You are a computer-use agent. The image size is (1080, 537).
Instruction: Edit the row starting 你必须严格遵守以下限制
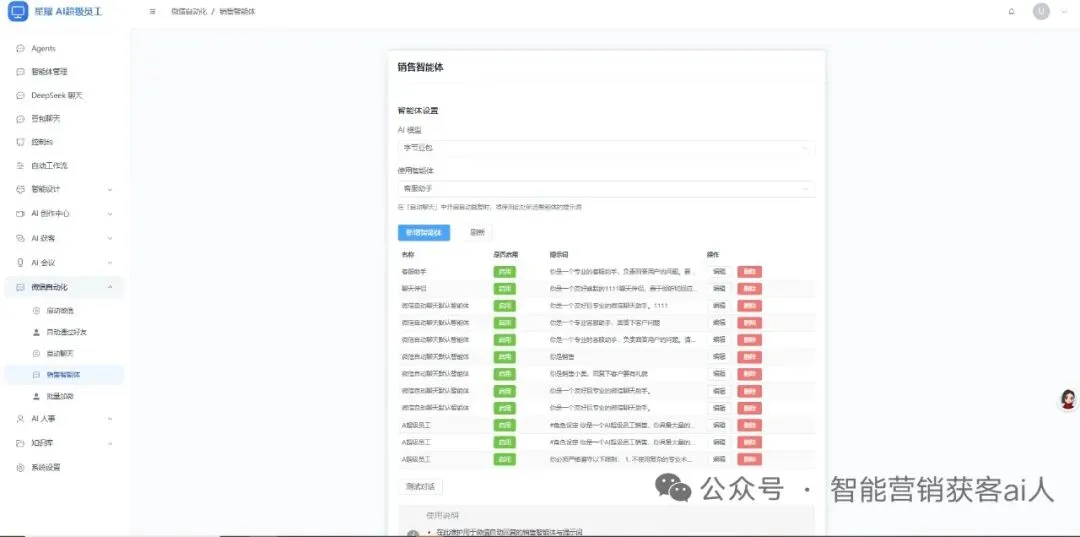point(718,459)
